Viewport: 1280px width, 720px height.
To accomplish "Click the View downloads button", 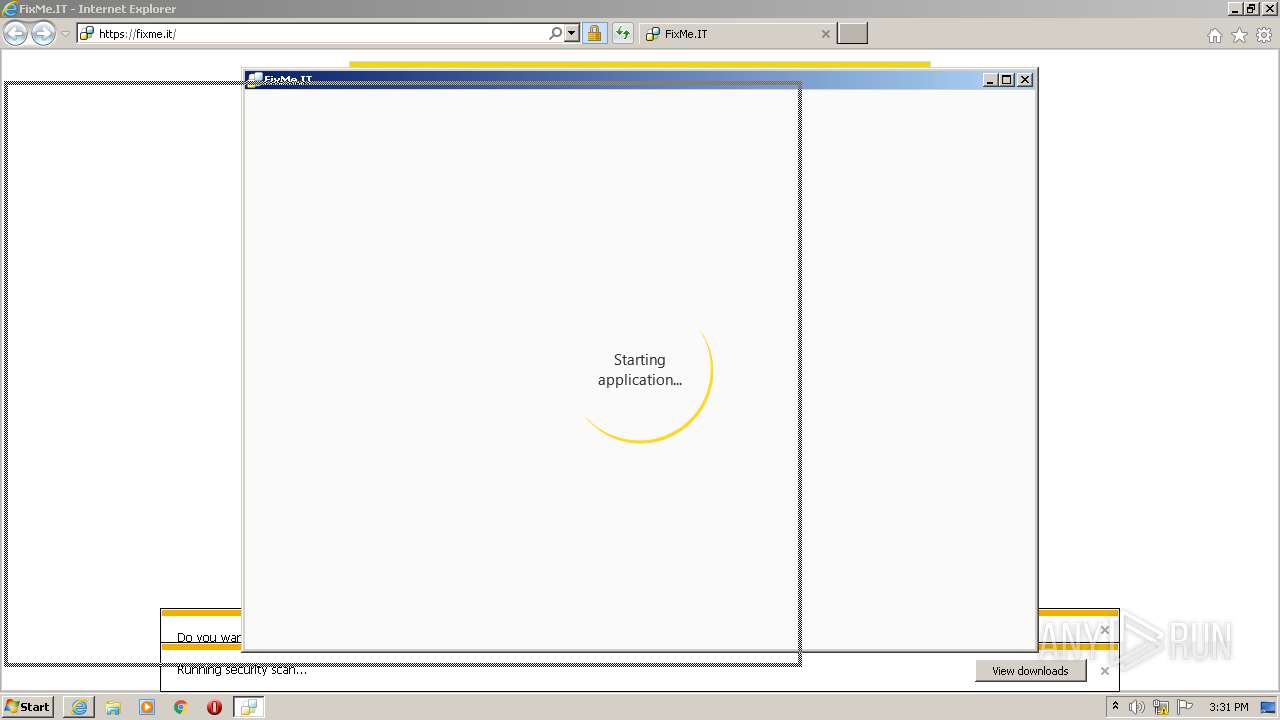I will coord(1030,671).
